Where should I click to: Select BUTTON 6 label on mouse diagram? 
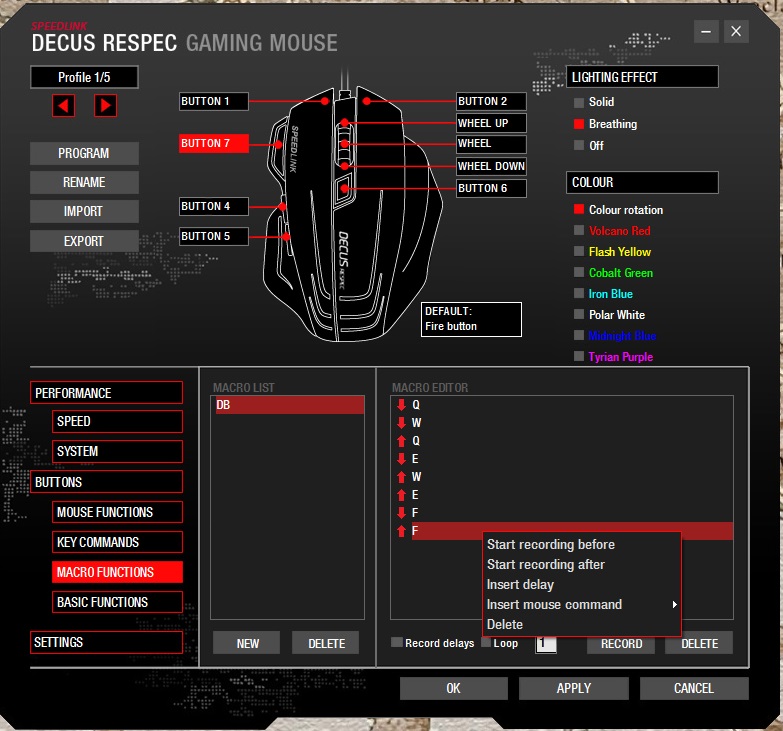(x=491, y=188)
